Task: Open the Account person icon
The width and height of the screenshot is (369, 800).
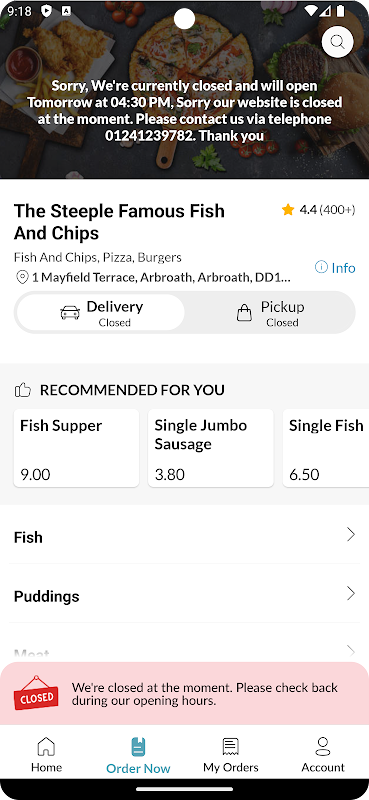Action: coord(323,746)
